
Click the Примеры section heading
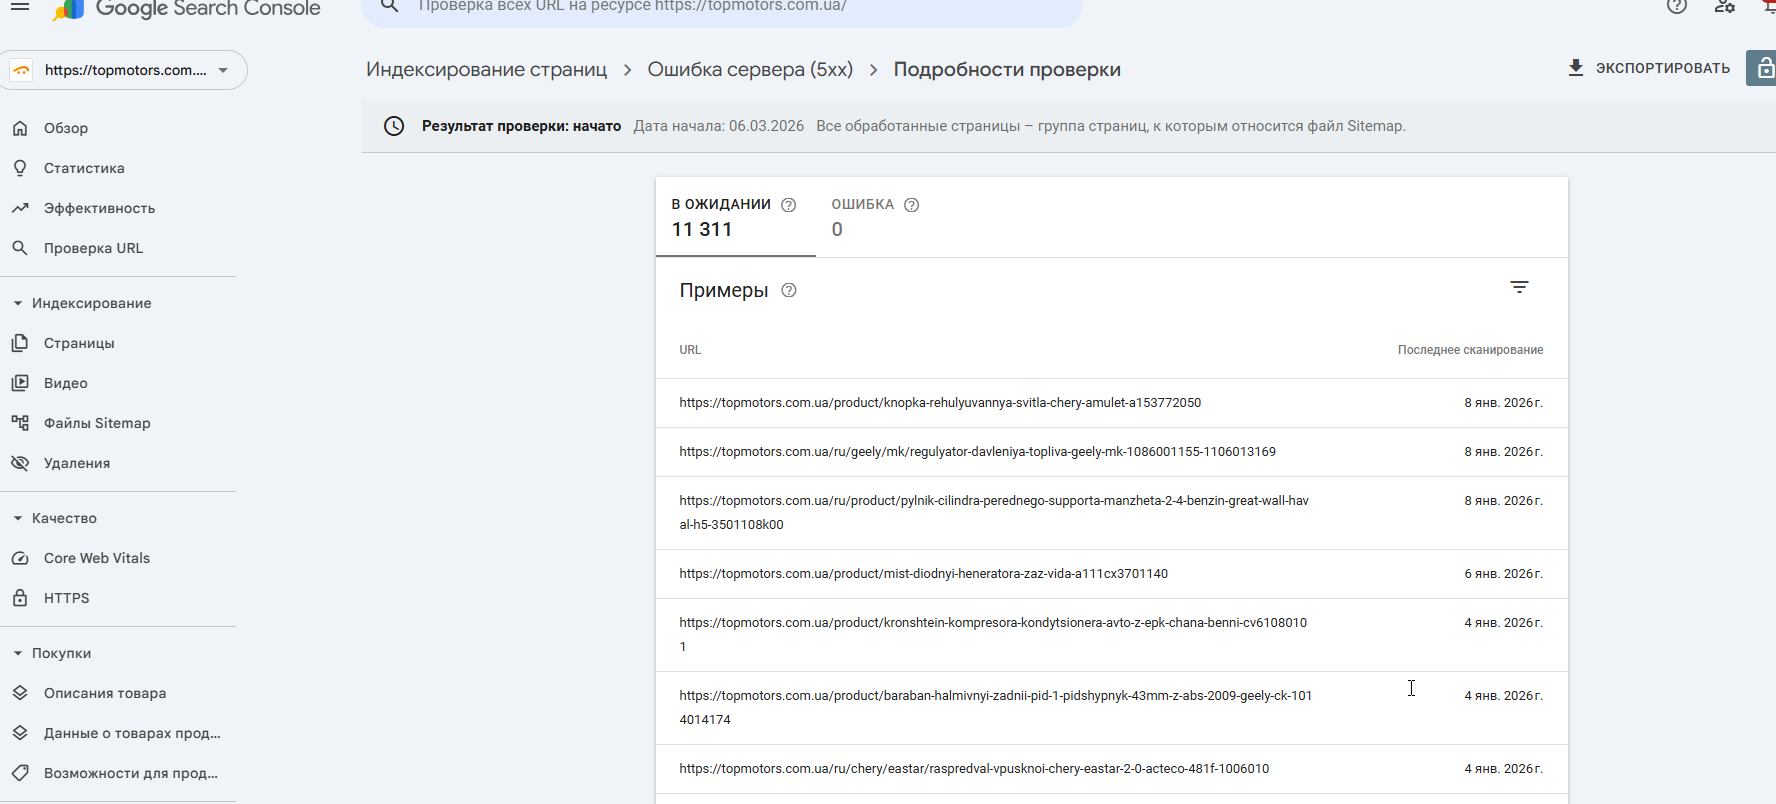pyautogui.click(x=724, y=290)
